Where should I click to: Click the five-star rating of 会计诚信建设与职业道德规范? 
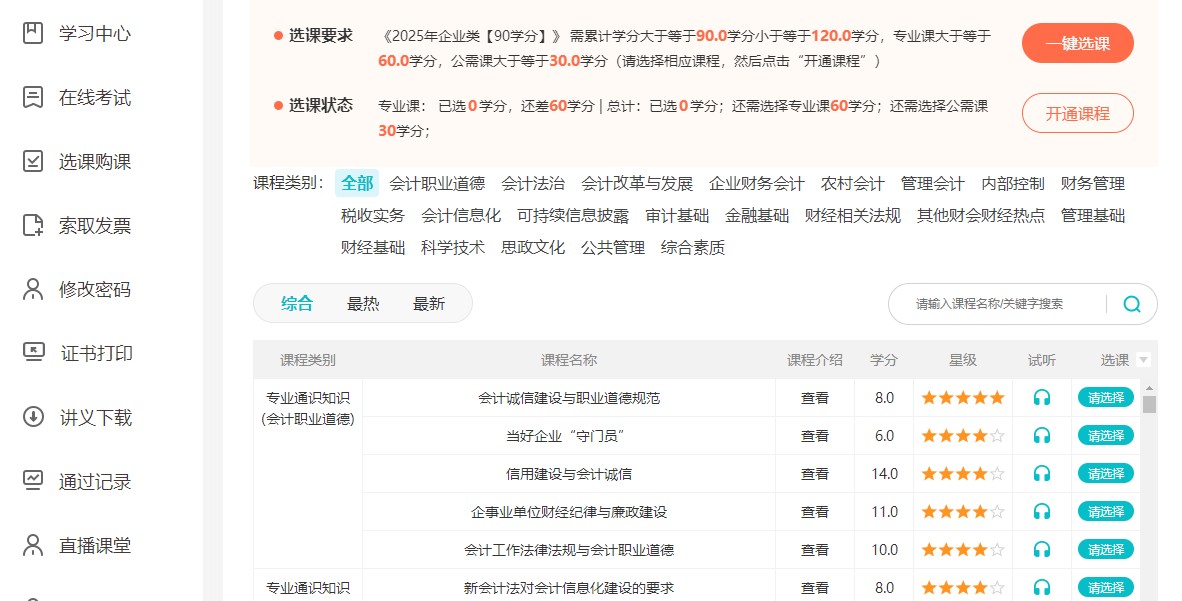[x=962, y=396]
